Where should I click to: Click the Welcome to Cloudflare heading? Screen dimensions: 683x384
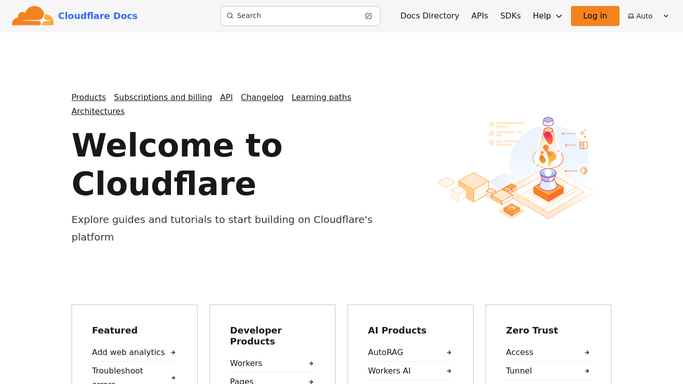coord(177,165)
